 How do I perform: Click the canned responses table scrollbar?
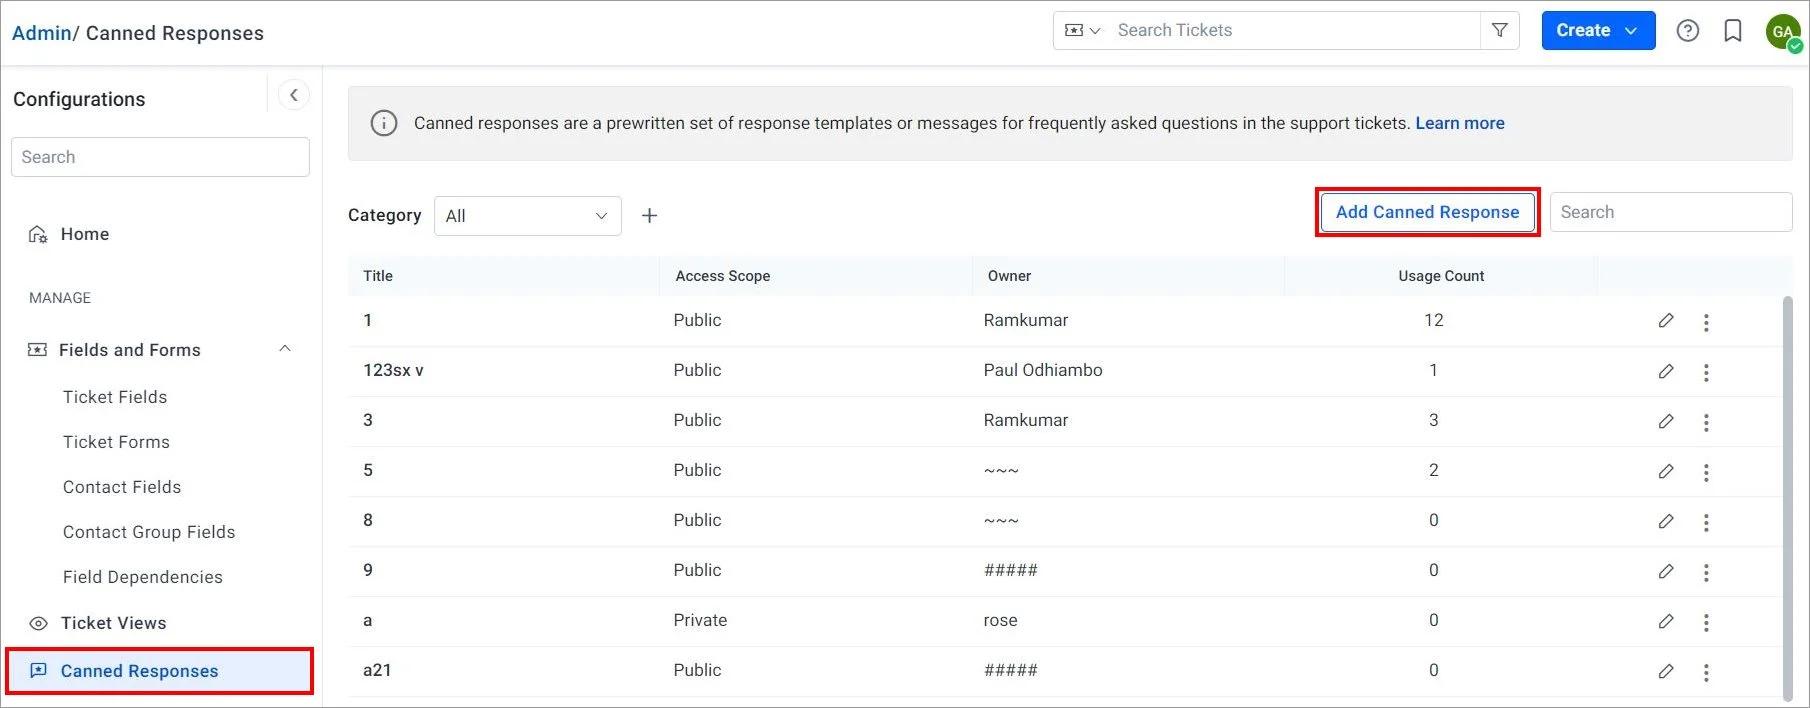pyautogui.click(x=1787, y=498)
